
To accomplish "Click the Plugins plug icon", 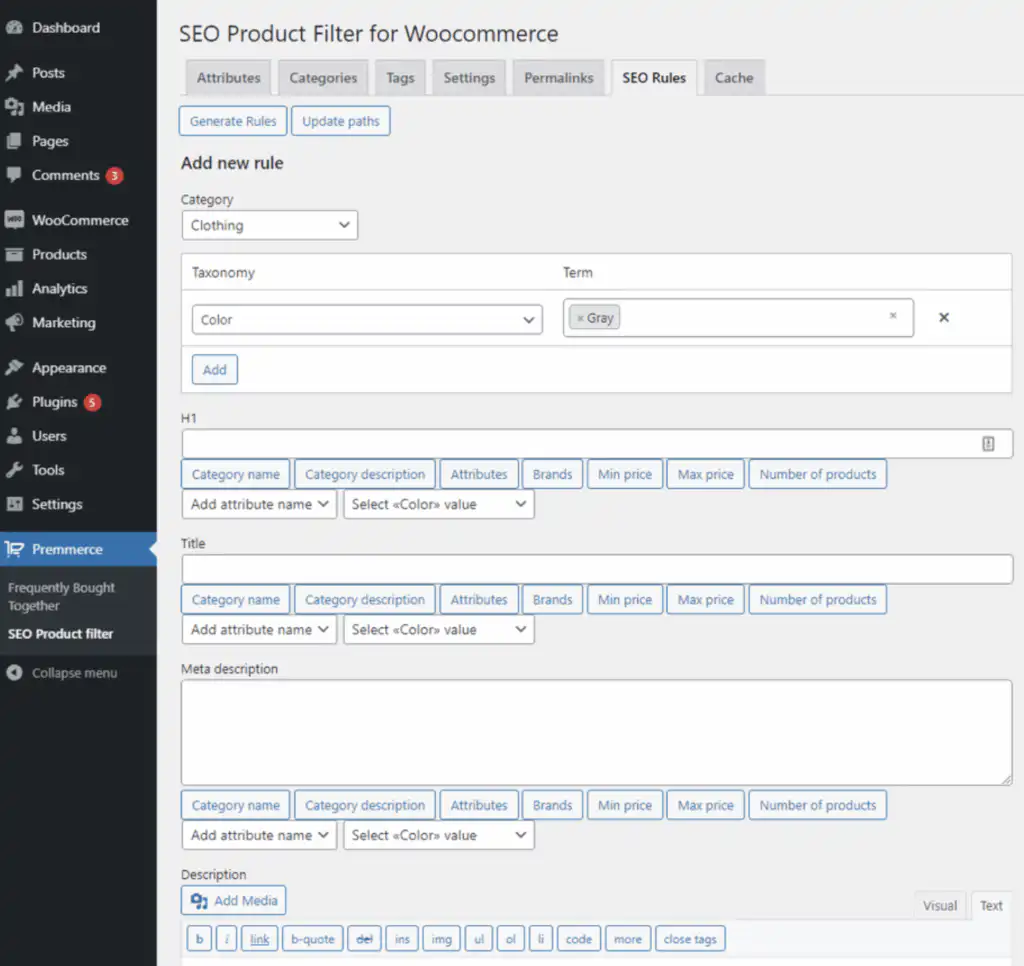I will 14,402.
